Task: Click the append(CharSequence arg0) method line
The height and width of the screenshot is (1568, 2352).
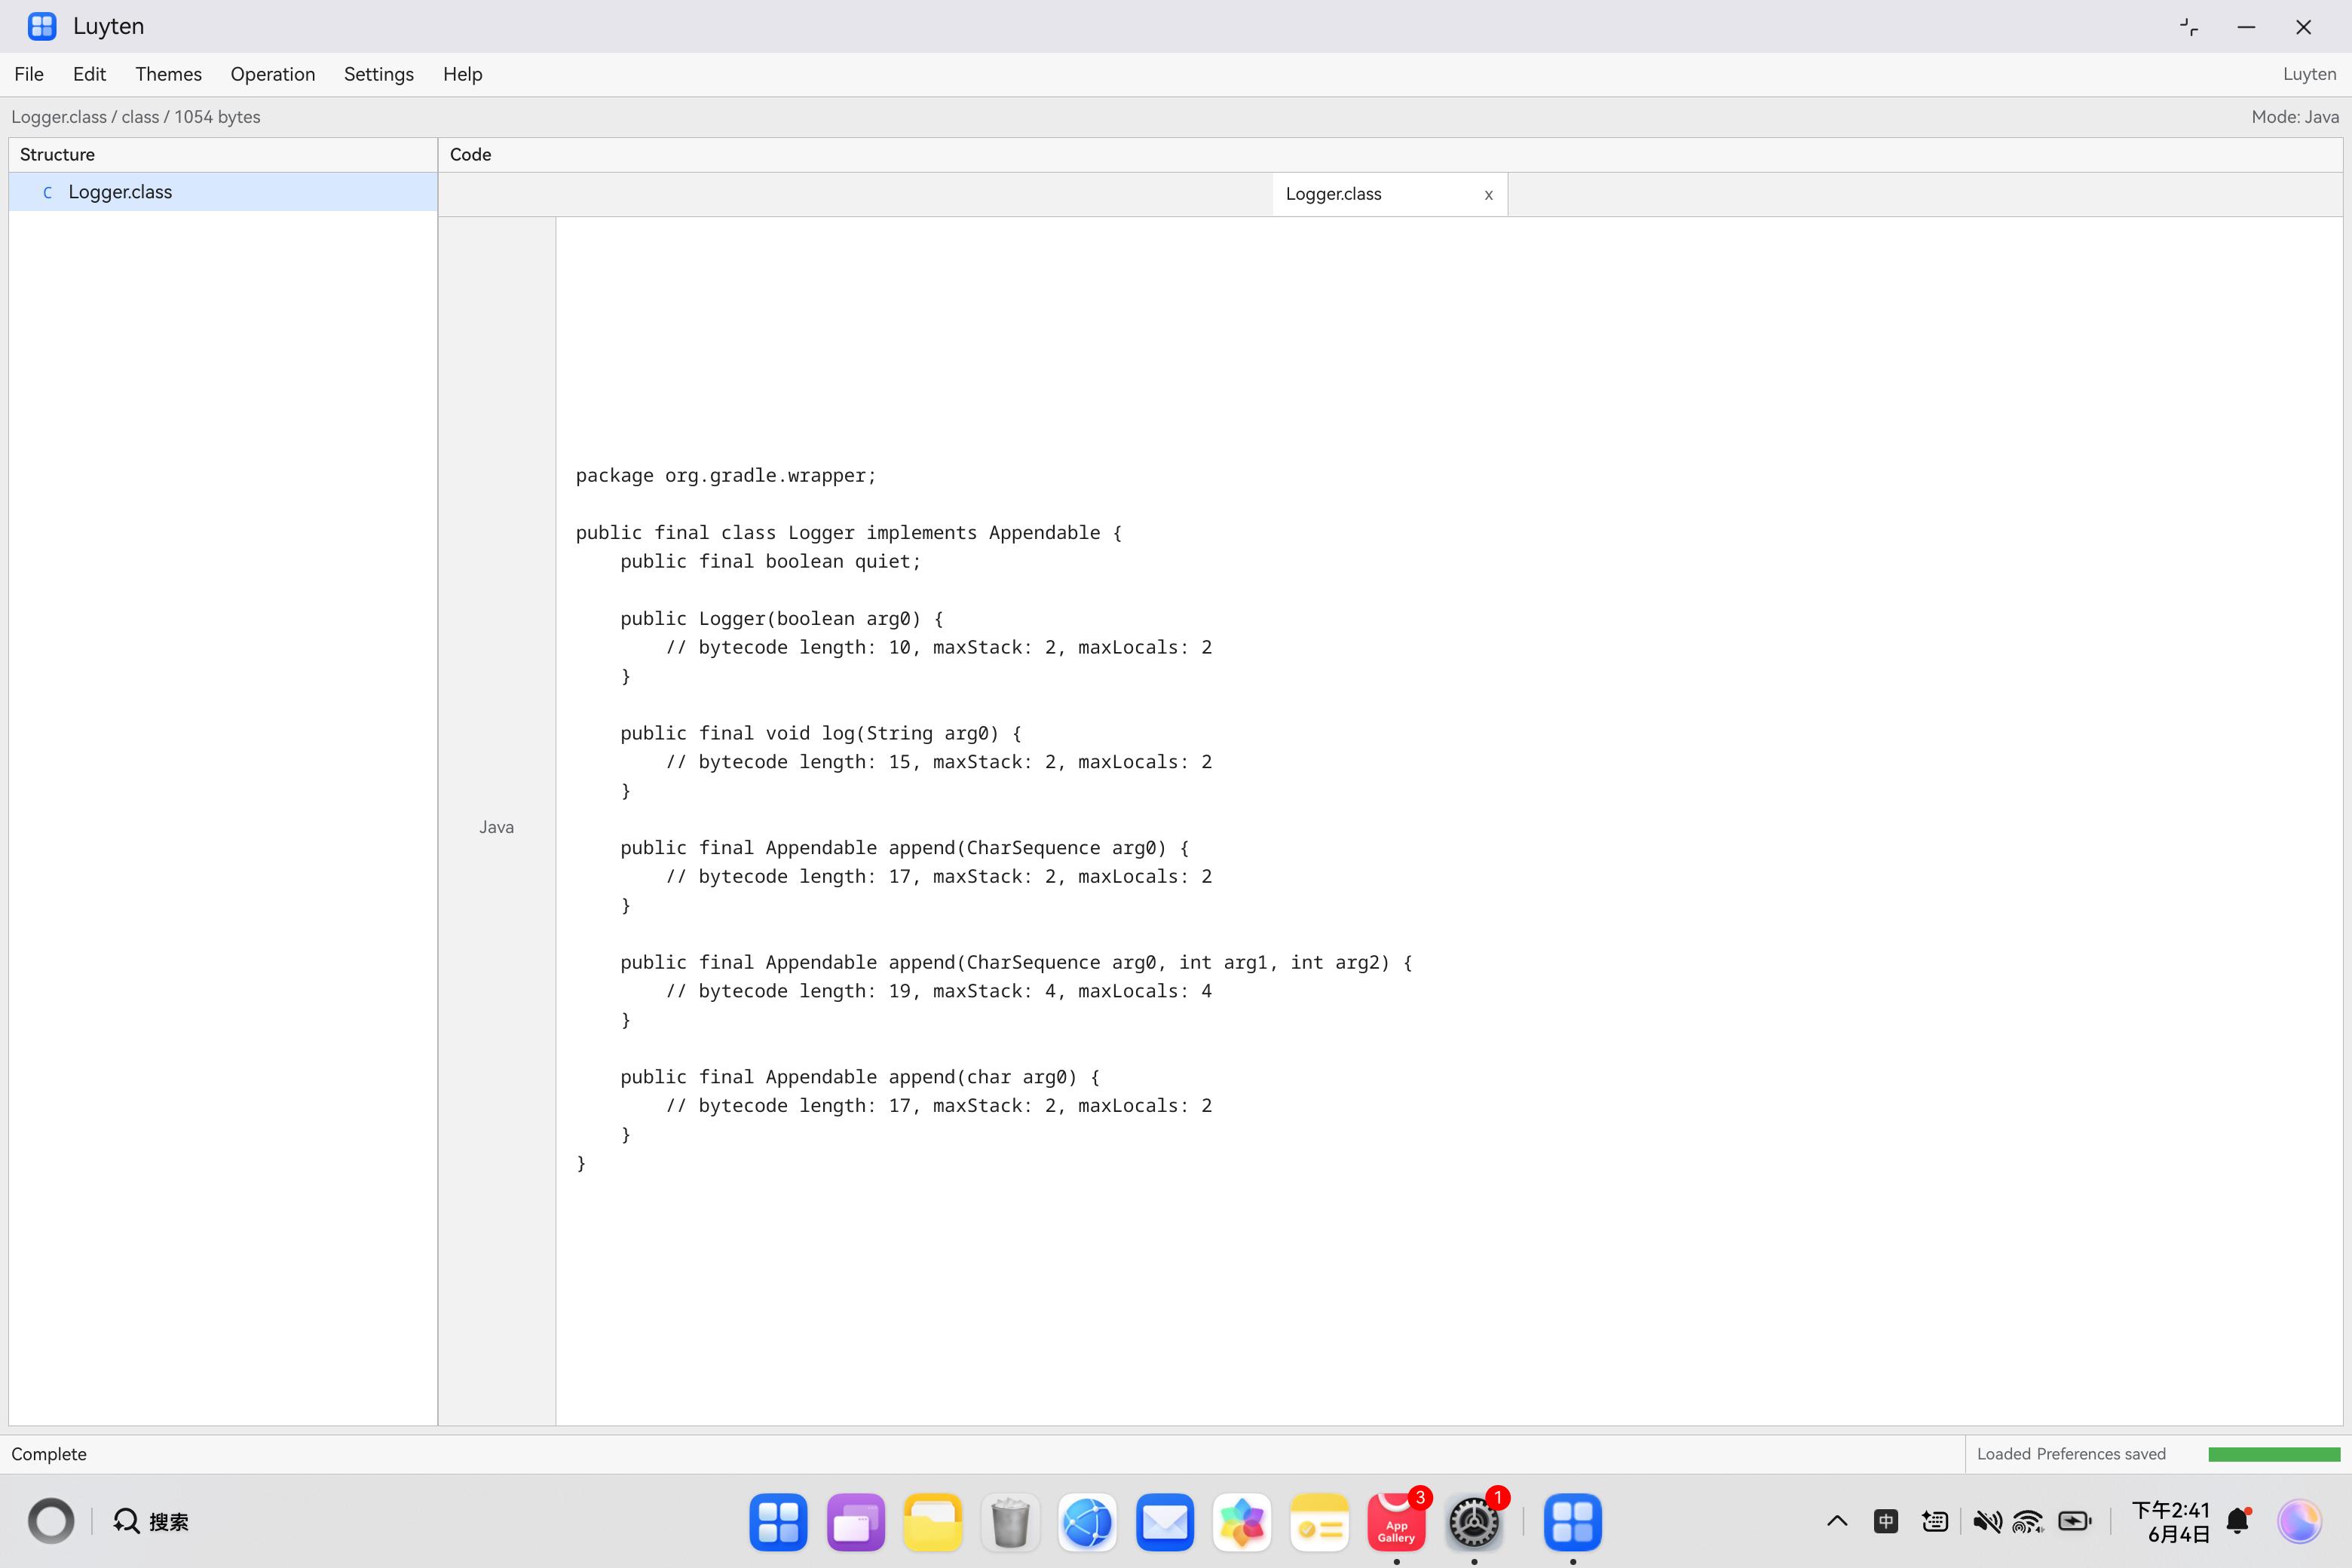Action: pyautogui.click(x=905, y=848)
